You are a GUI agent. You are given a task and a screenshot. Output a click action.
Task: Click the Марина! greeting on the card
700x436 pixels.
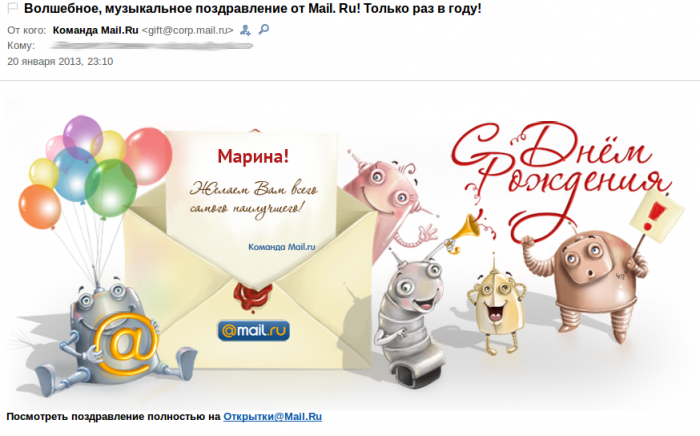[x=253, y=157]
